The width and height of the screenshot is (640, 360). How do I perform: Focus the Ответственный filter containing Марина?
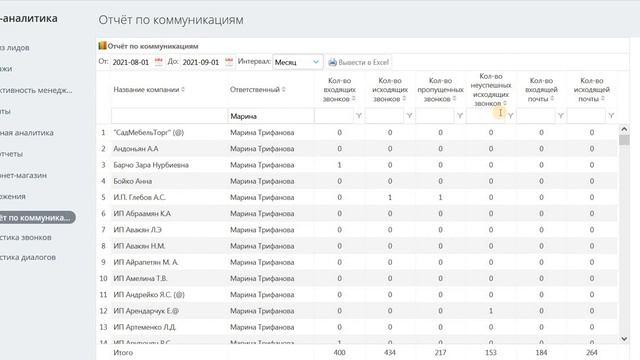coord(270,116)
